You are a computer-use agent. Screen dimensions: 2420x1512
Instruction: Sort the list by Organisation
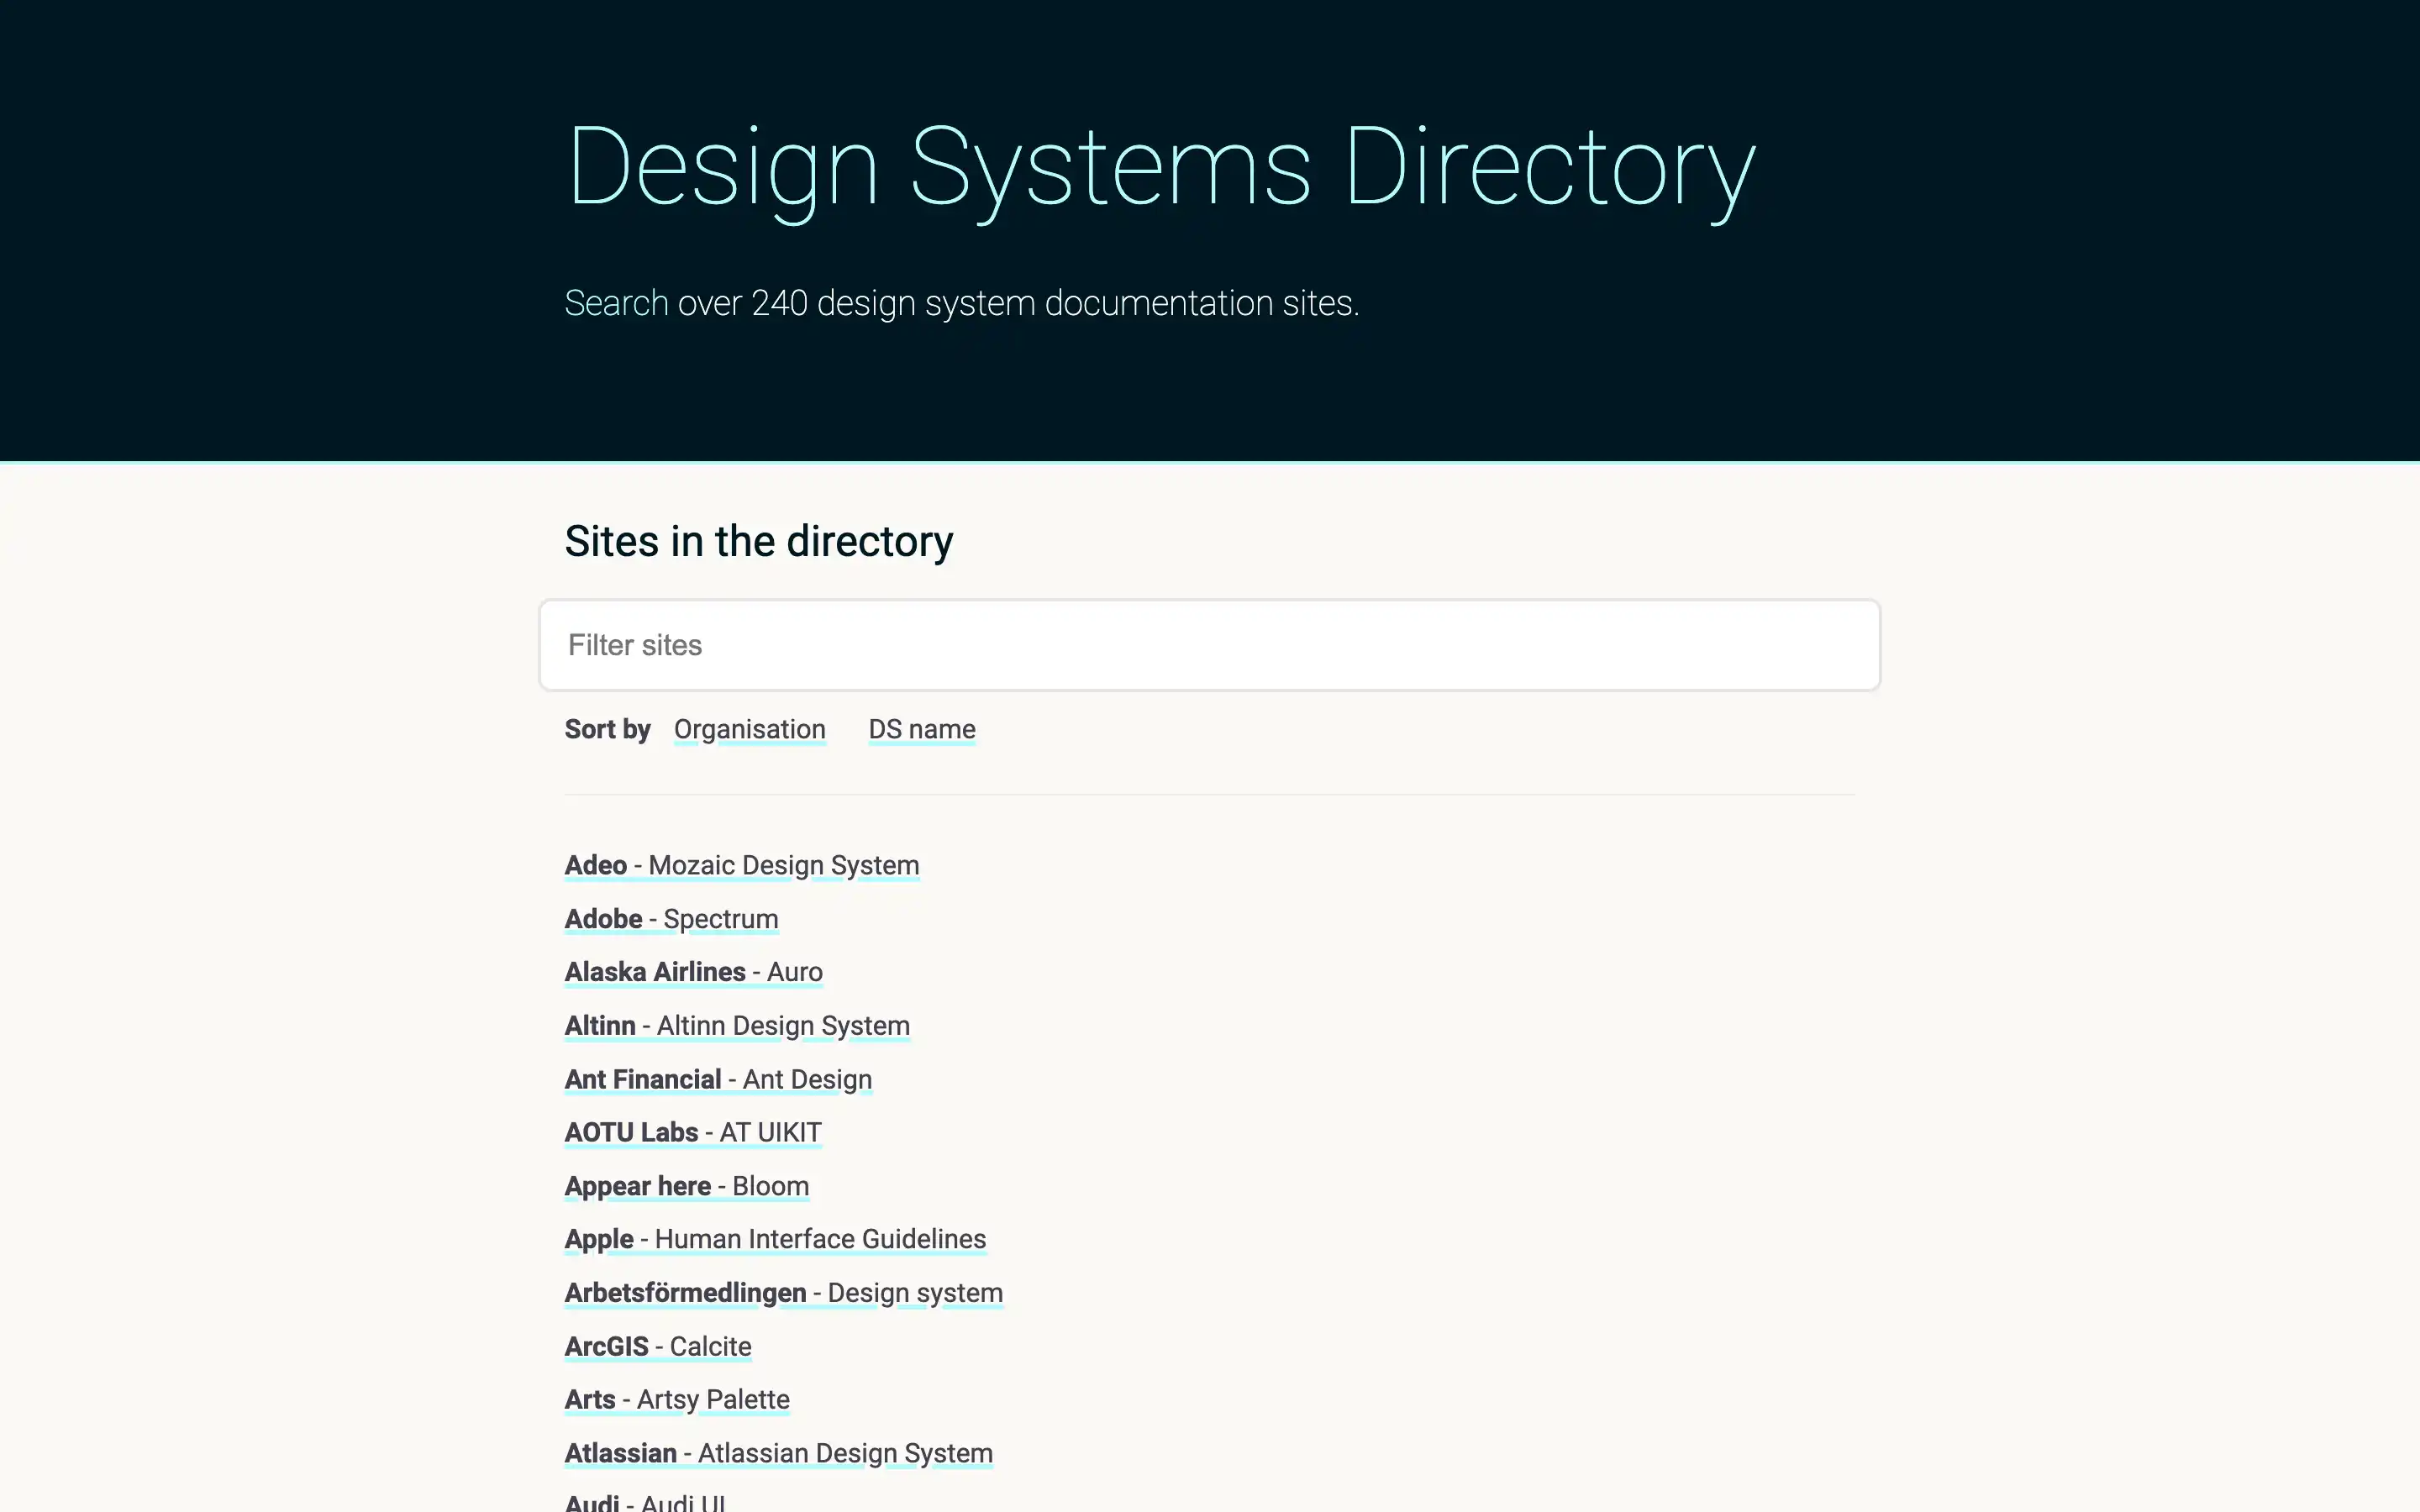749,729
